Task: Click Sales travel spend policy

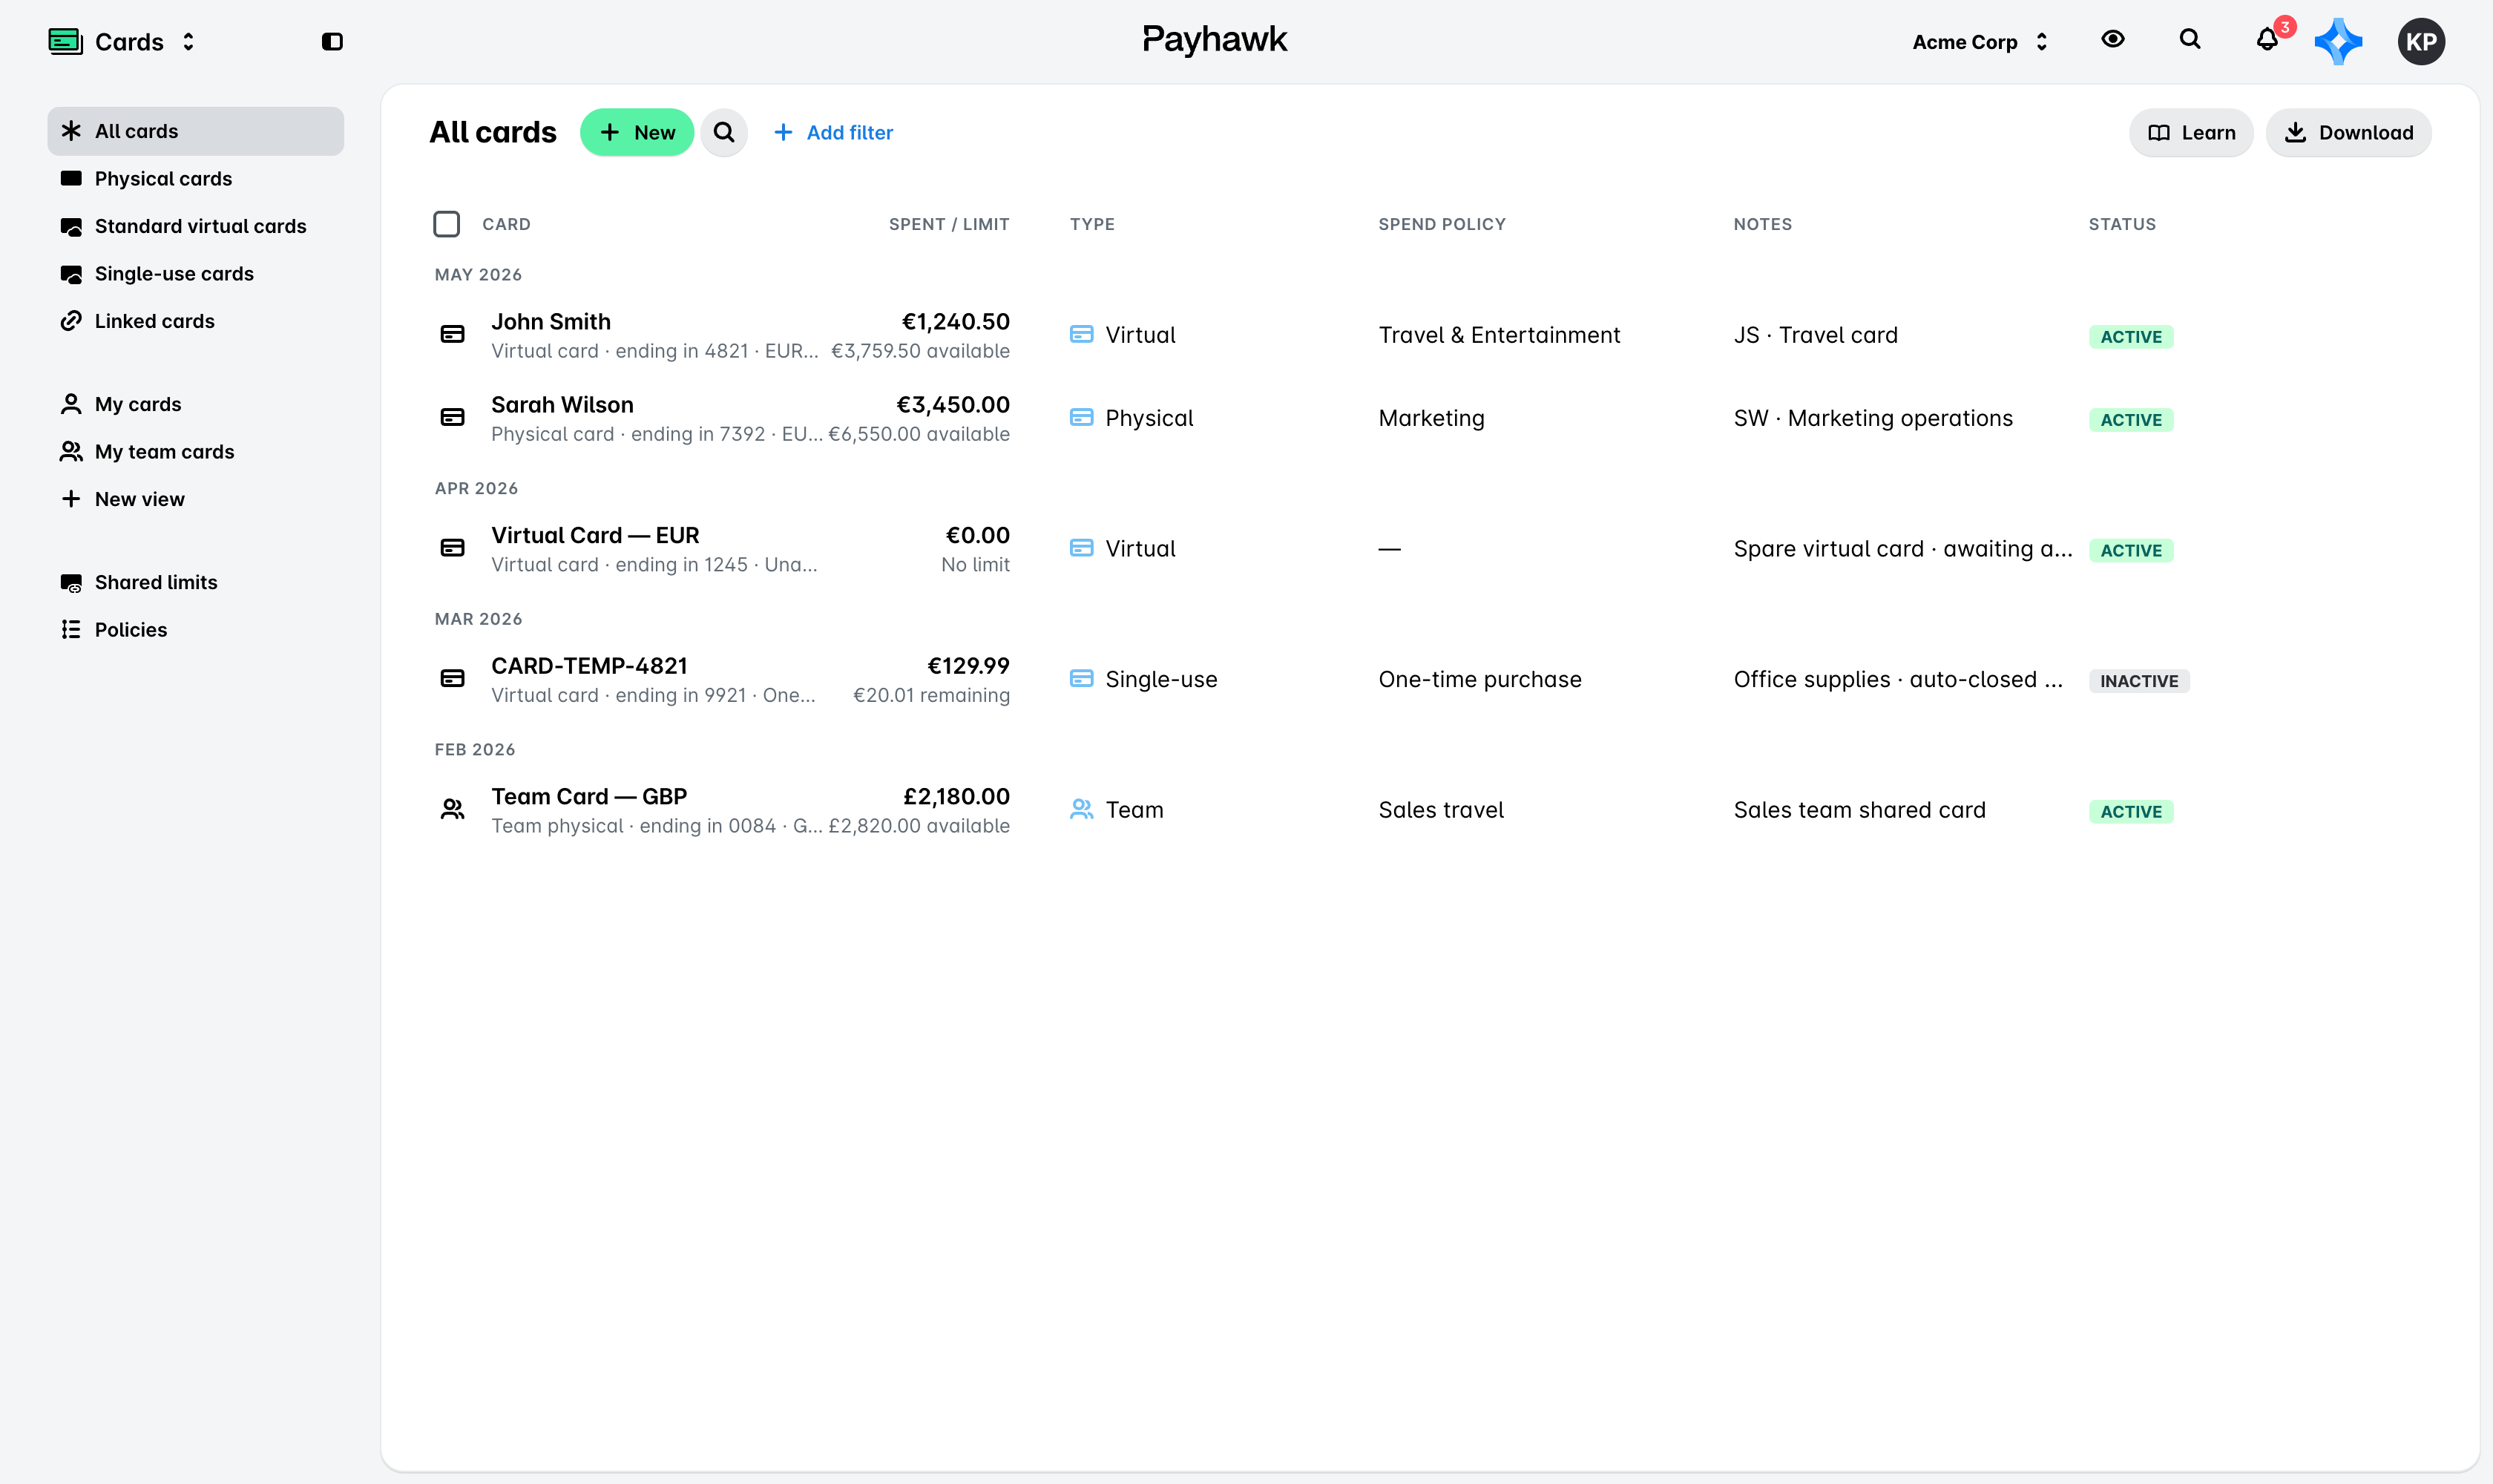Action: click(x=1440, y=811)
